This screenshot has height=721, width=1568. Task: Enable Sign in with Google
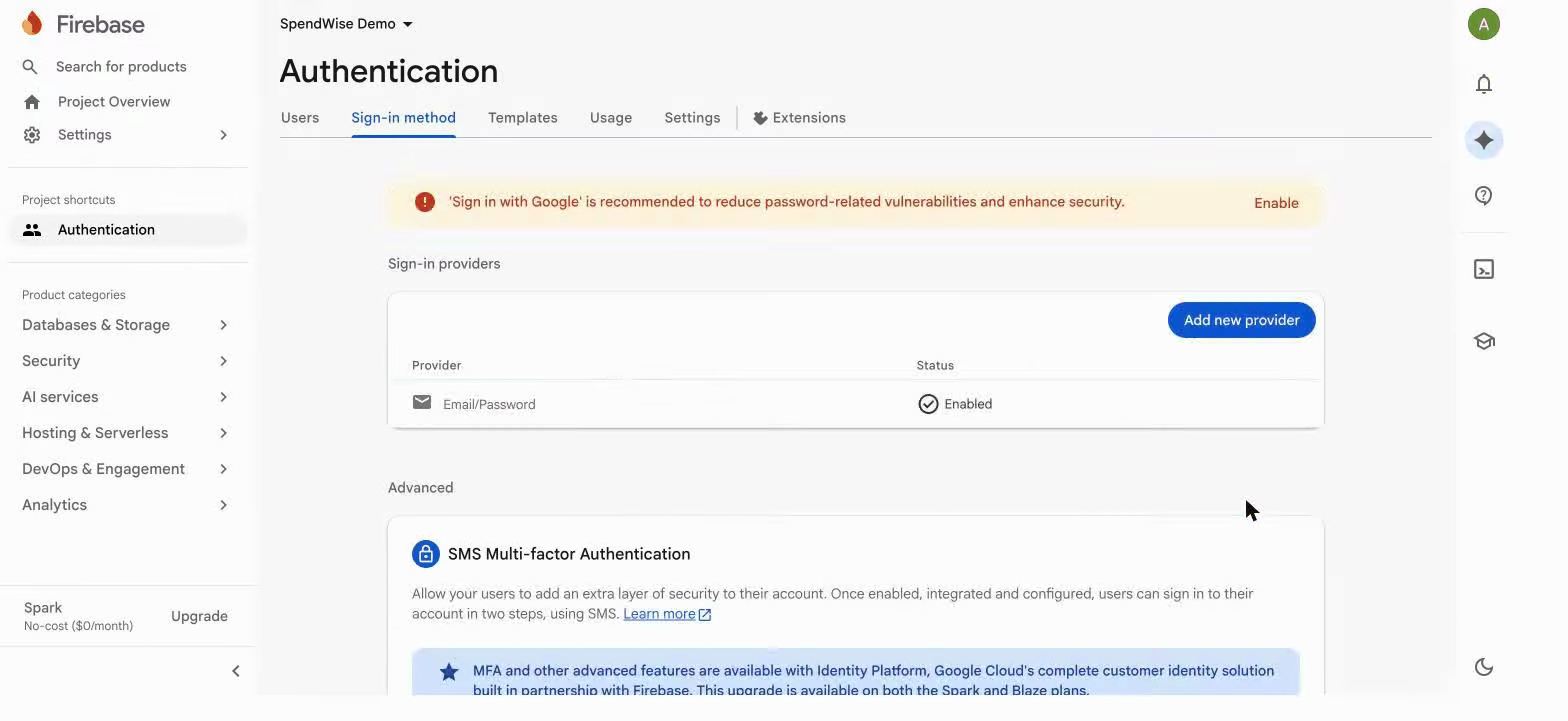click(x=1276, y=203)
